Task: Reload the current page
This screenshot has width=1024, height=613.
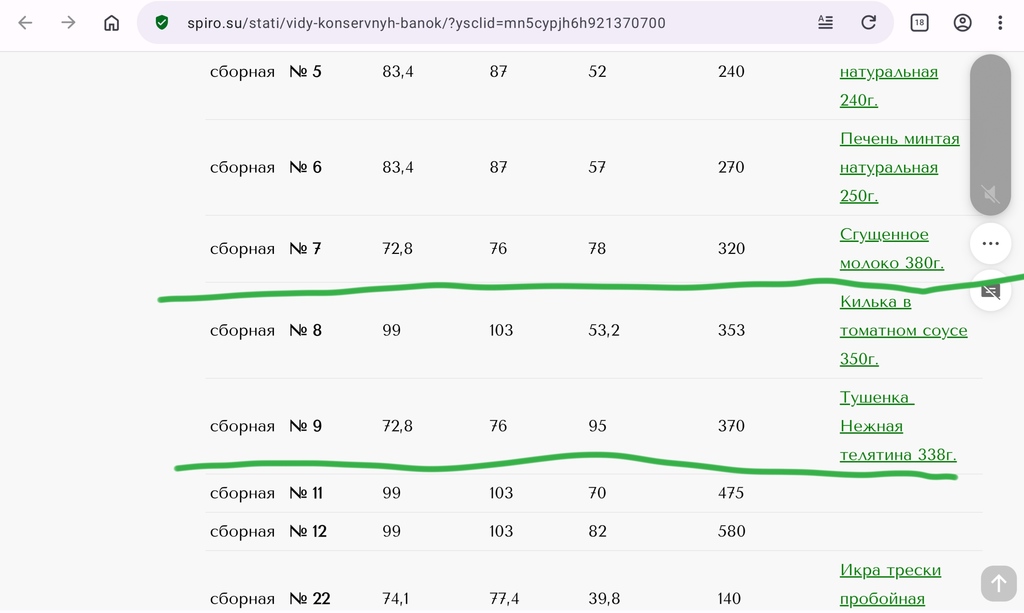Action: (868, 23)
